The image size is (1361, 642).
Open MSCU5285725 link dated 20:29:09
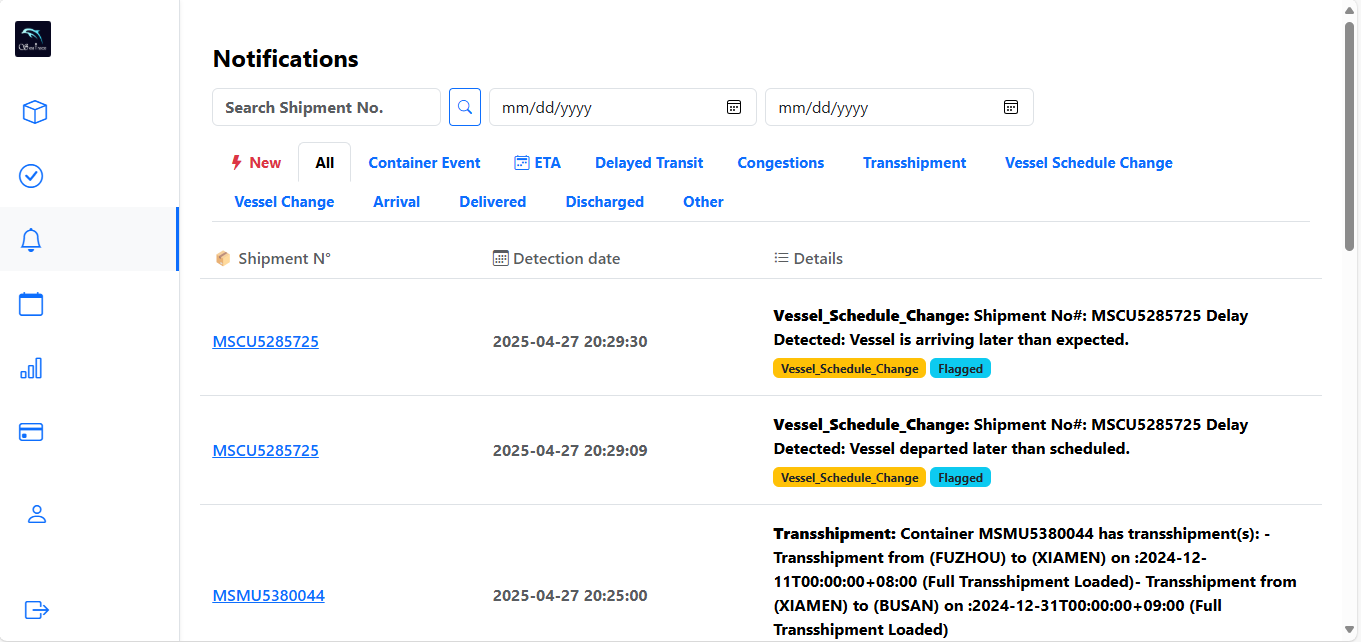[x=266, y=450]
